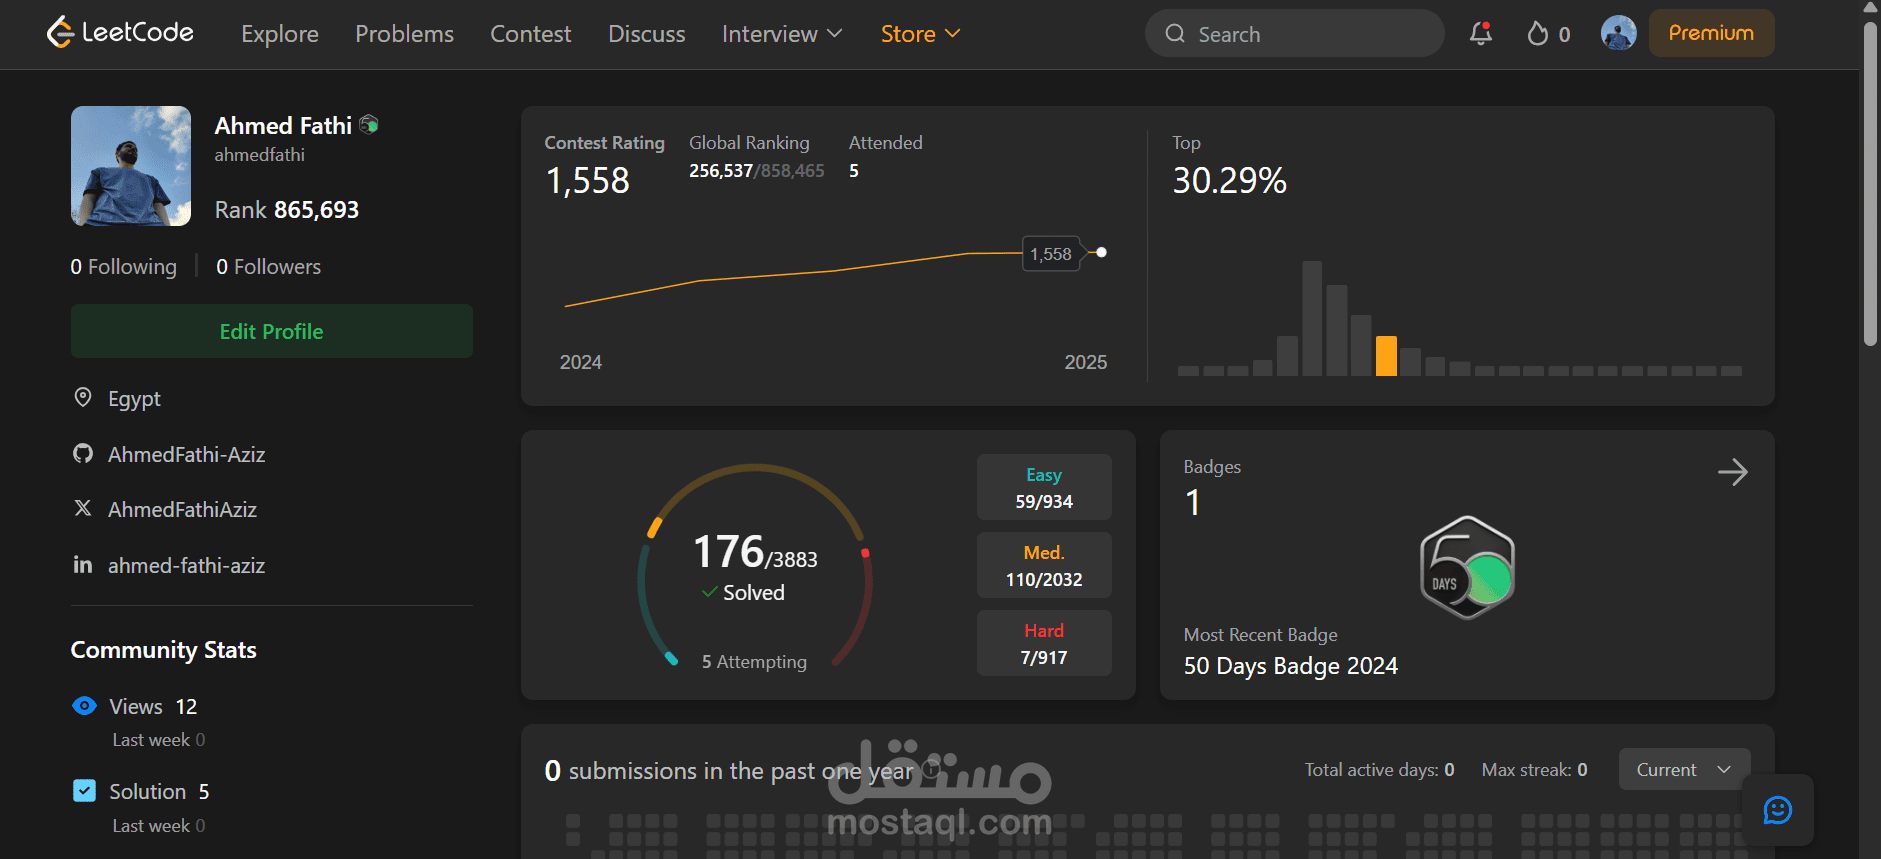
Task: Click the LinkedIn icon
Action: (x=83, y=565)
